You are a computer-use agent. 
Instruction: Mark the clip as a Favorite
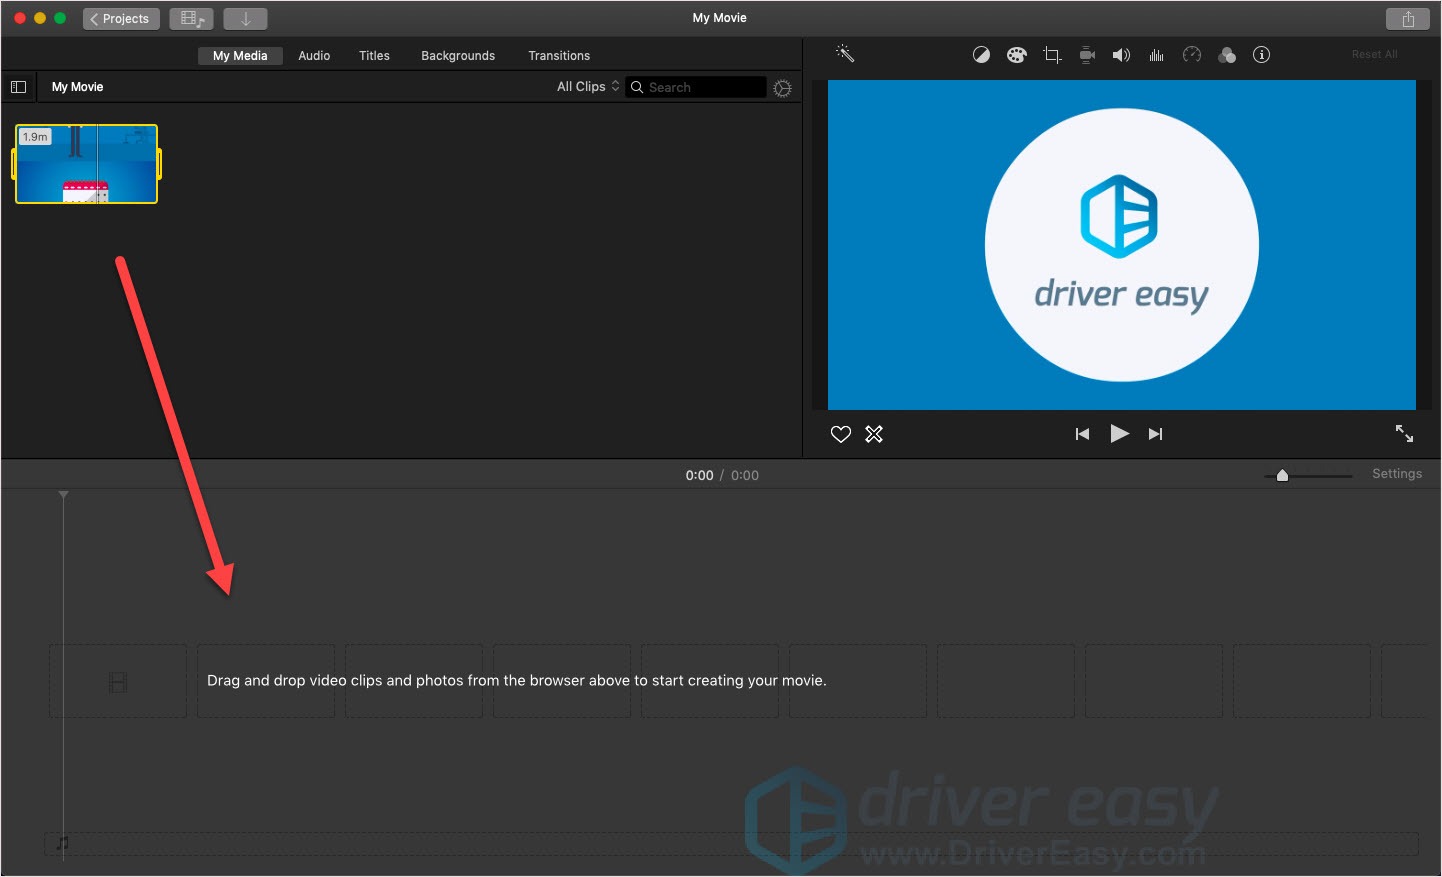840,434
